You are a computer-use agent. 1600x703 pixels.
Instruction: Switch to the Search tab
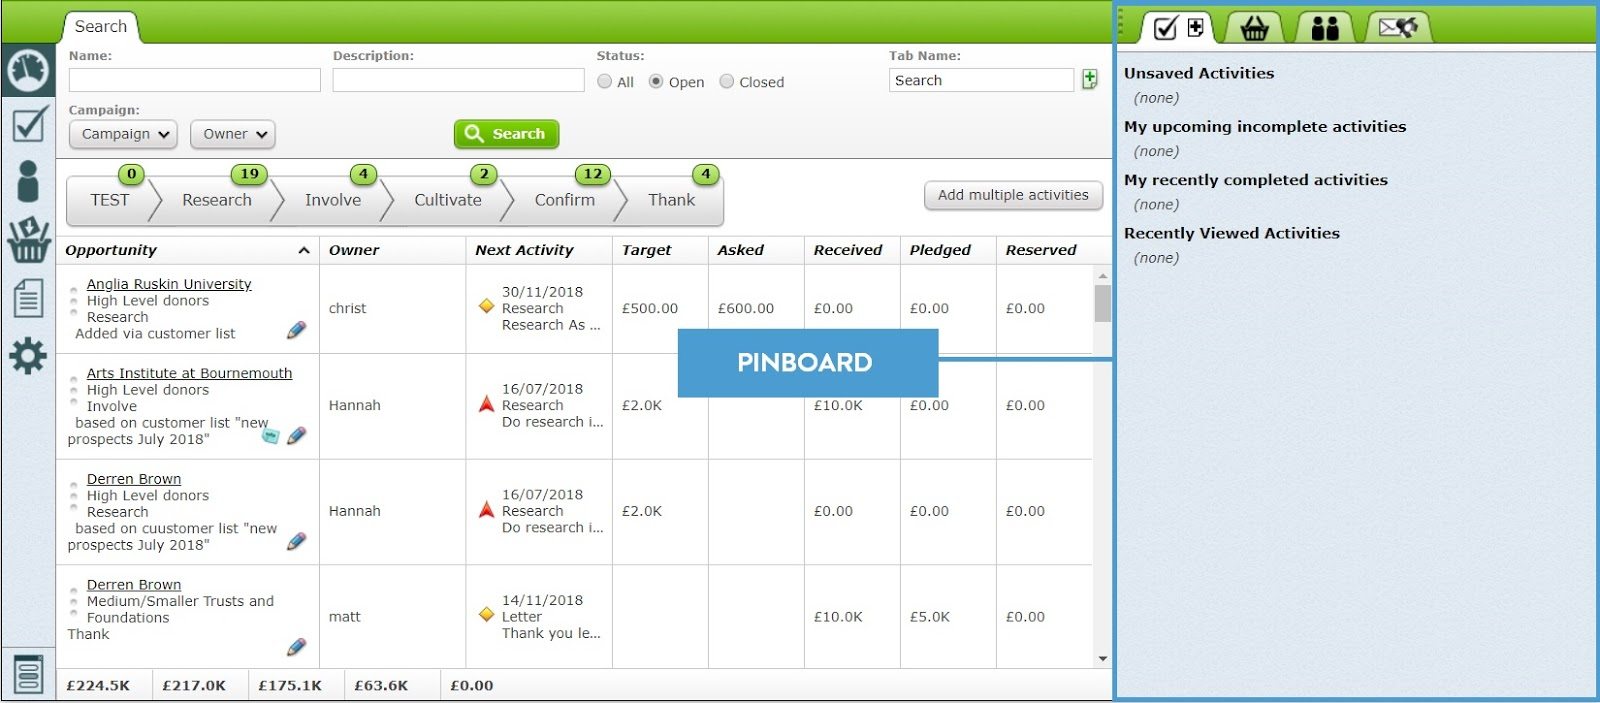tap(101, 27)
